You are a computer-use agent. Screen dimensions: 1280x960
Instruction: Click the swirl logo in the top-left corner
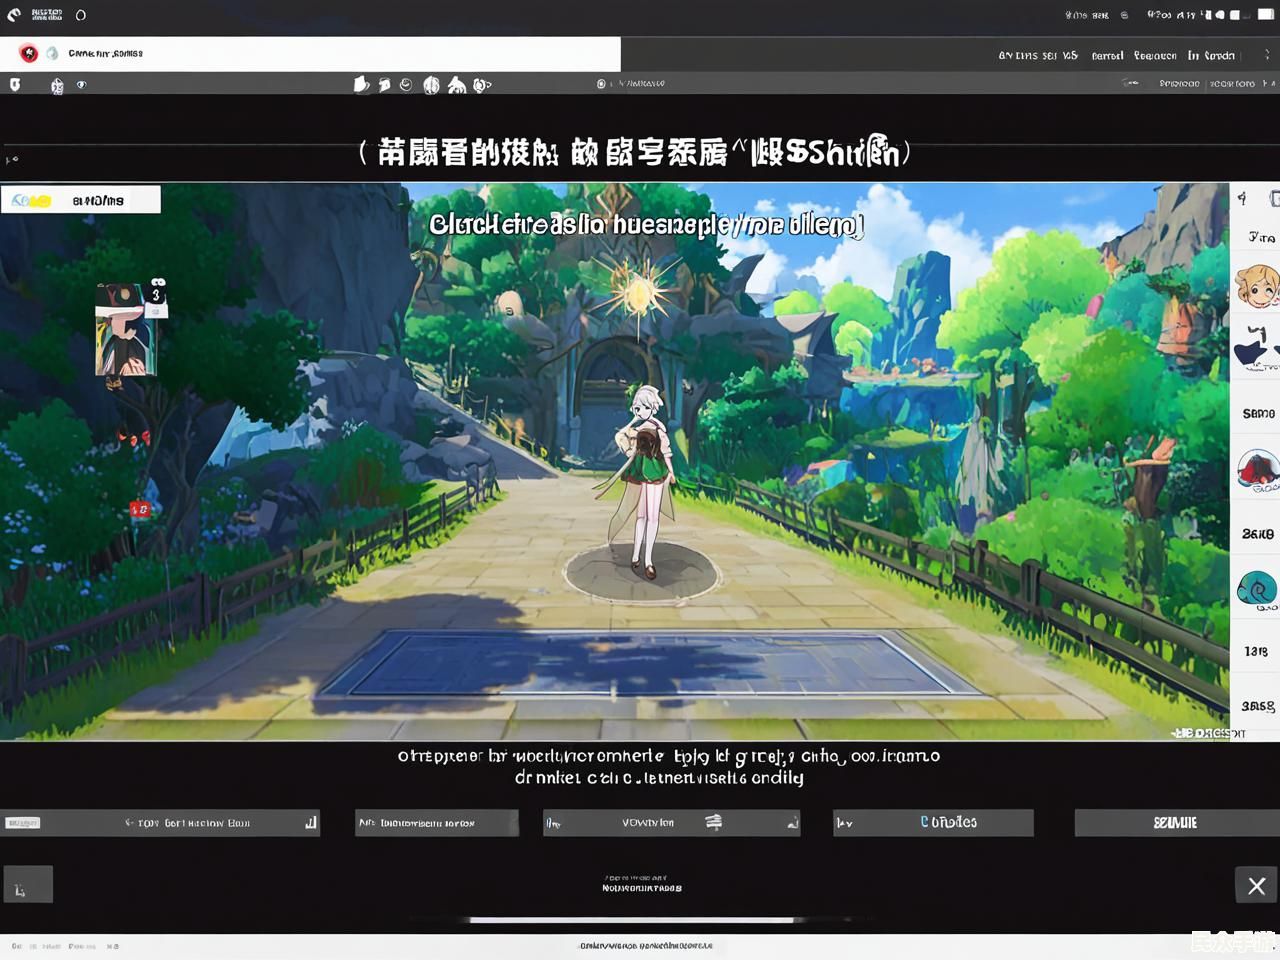point(14,15)
